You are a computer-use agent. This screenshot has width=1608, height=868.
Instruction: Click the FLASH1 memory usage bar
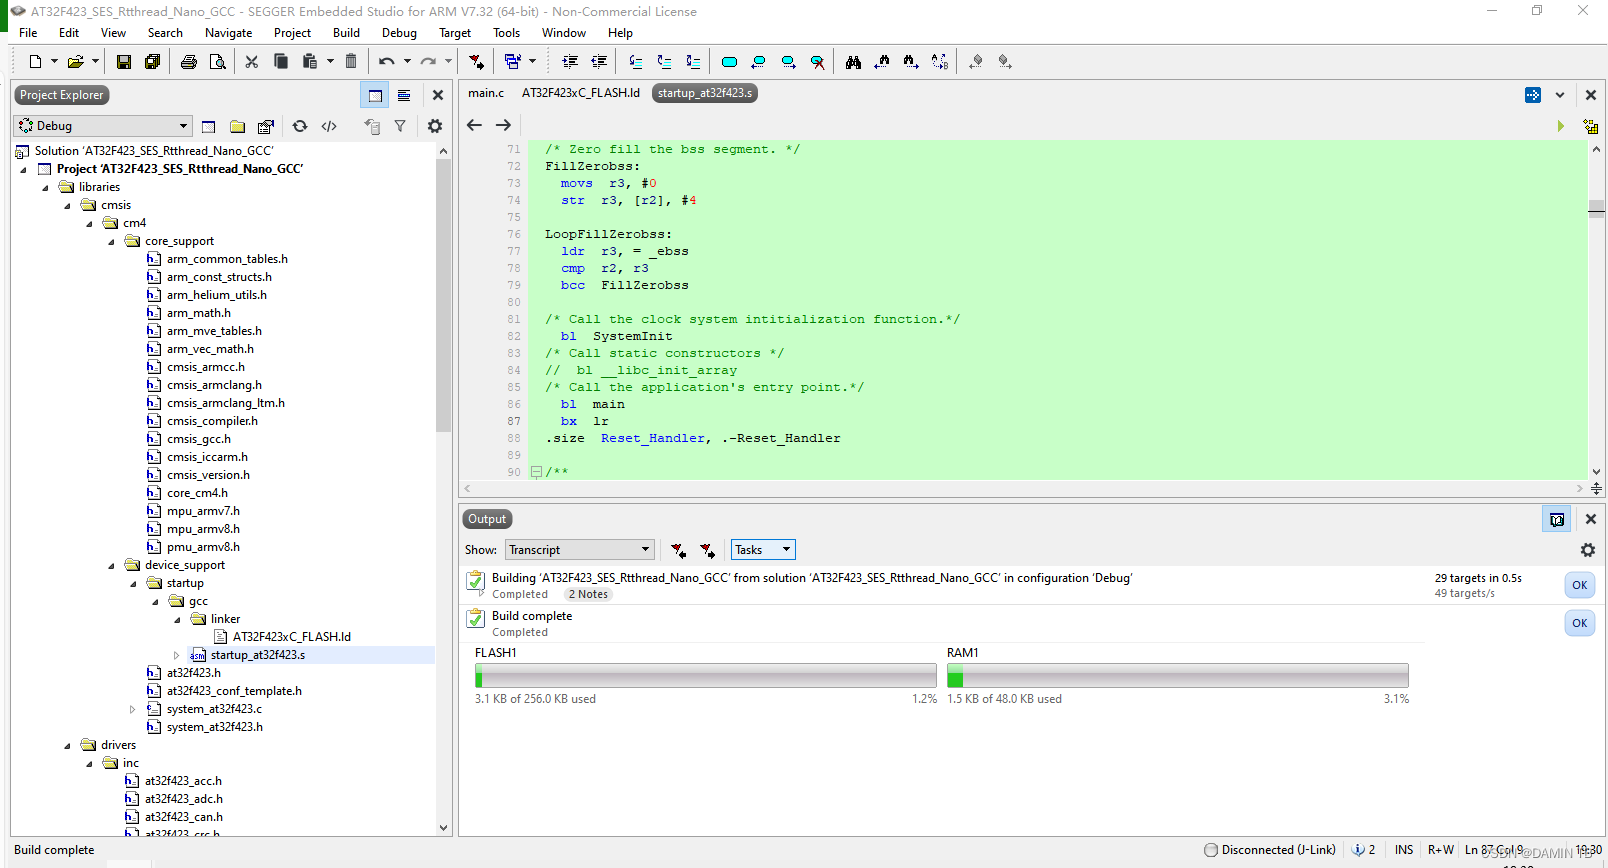(x=706, y=676)
